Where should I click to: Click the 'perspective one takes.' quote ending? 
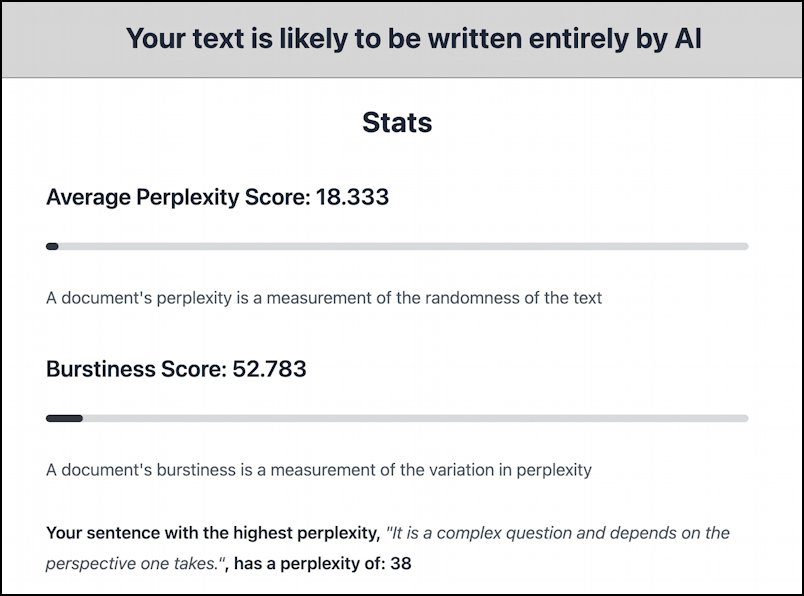click(x=134, y=564)
